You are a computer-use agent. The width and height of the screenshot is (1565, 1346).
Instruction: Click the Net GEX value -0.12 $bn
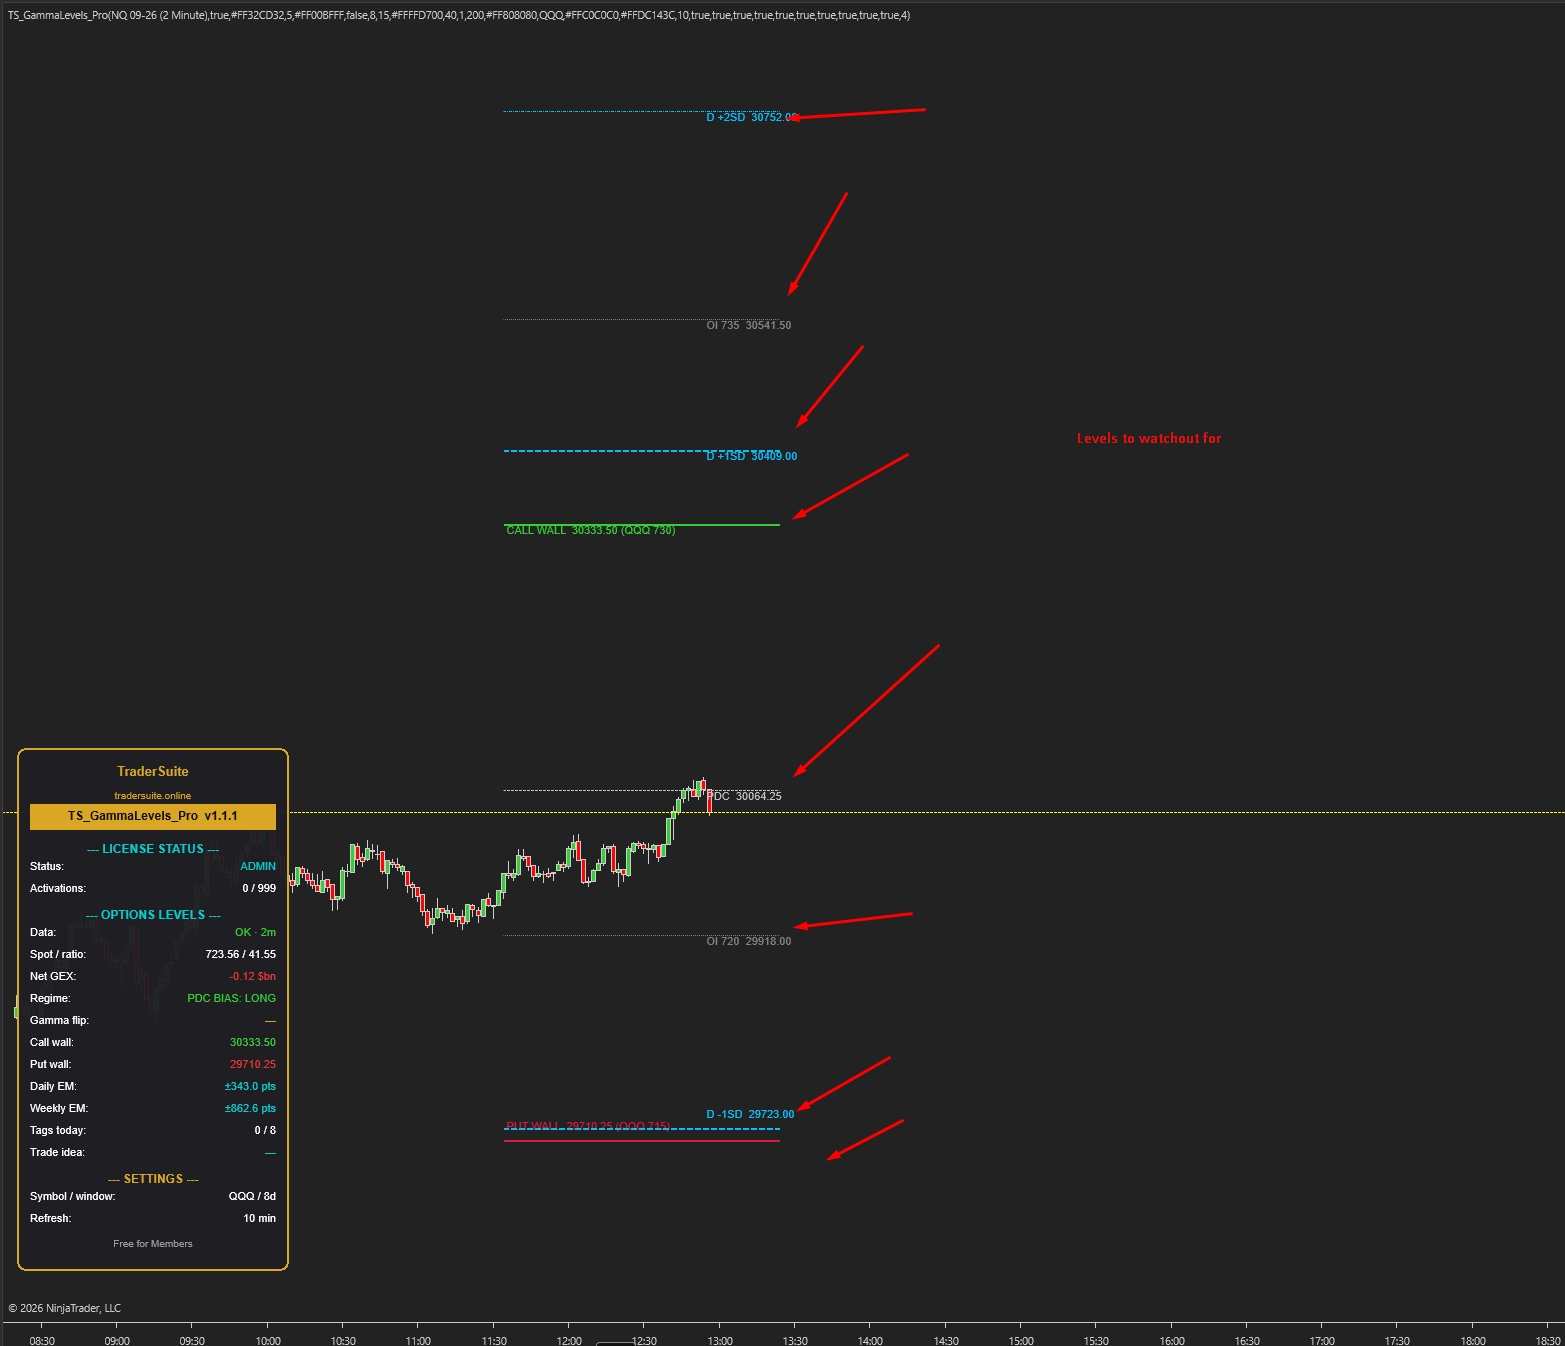coord(253,976)
